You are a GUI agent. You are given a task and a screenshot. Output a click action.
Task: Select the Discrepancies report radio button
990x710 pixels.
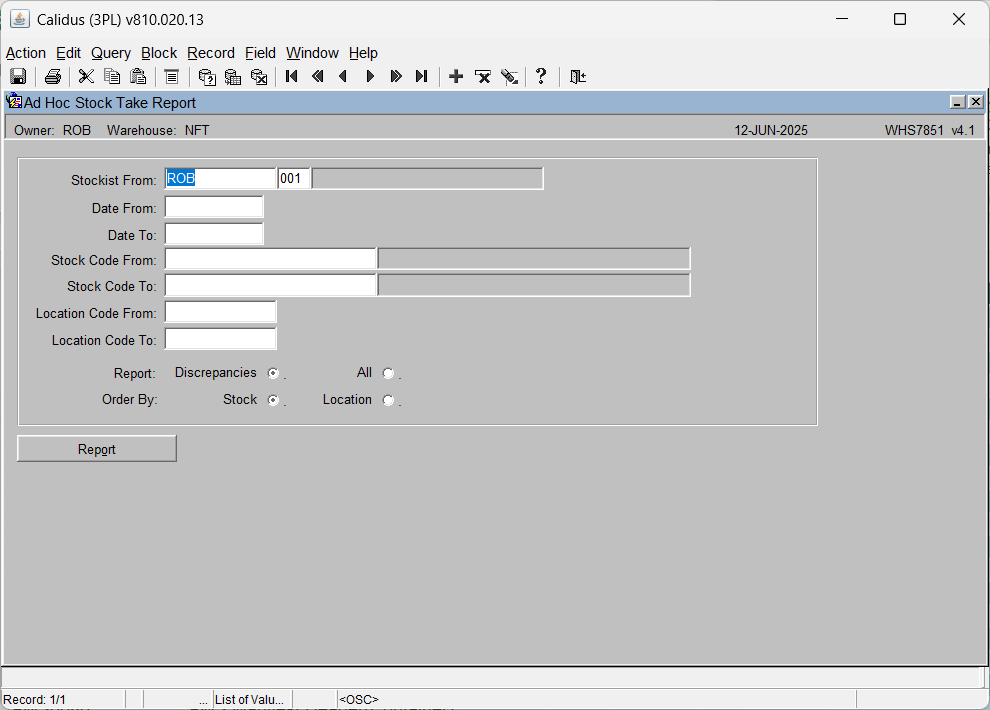point(273,373)
